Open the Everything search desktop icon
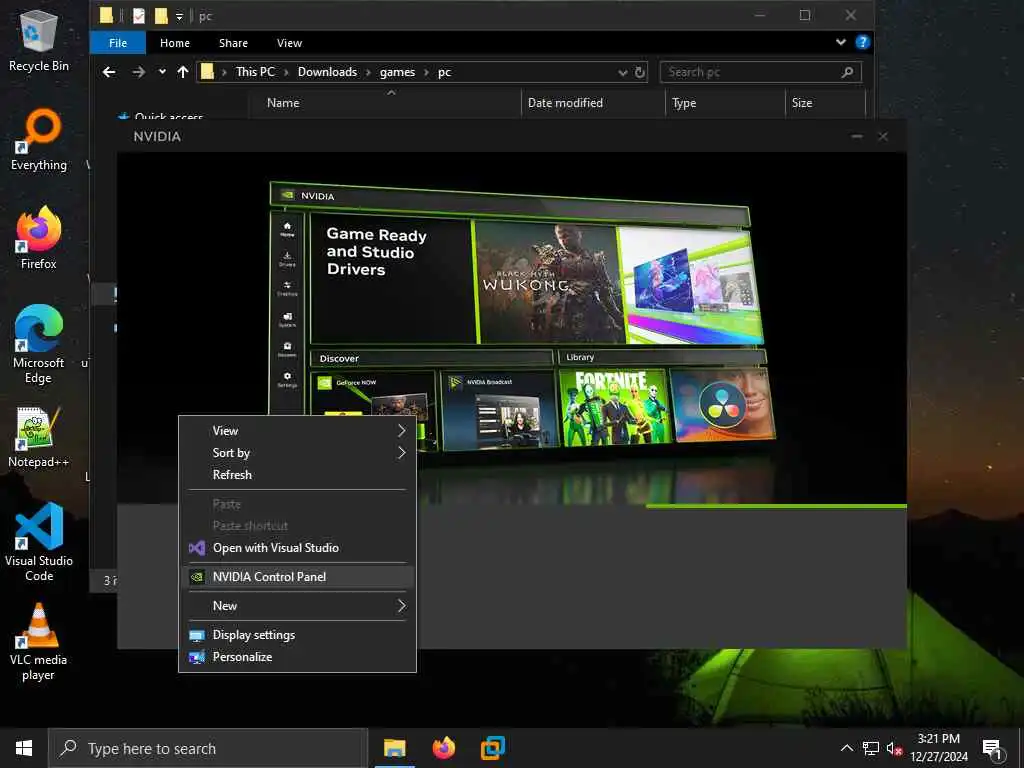1024x768 pixels. [39, 140]
